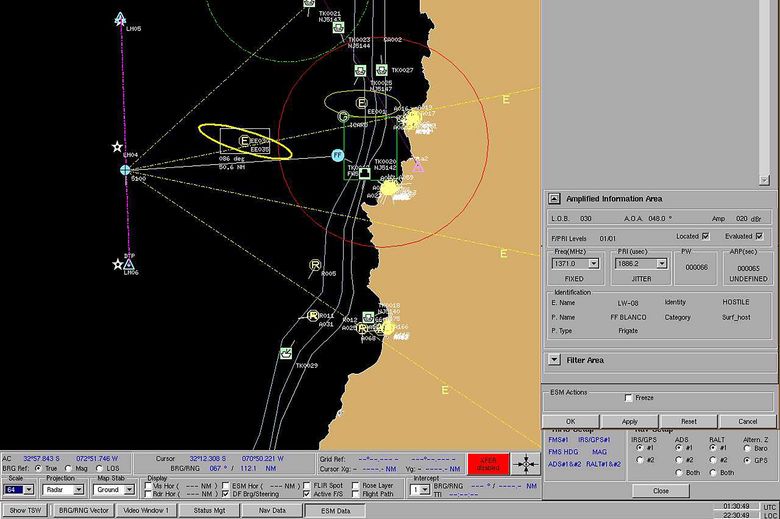
Task: Toggle the Evaluated checkbox
Action: pos(759,236)
